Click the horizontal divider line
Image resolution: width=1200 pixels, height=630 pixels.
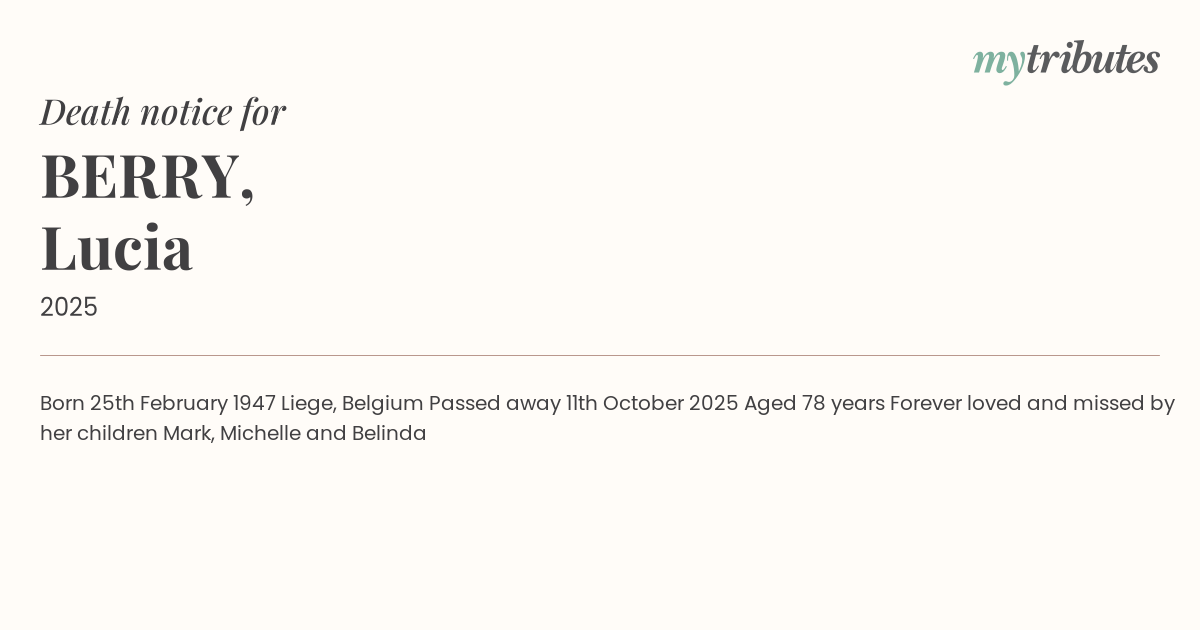pos(600,355)
